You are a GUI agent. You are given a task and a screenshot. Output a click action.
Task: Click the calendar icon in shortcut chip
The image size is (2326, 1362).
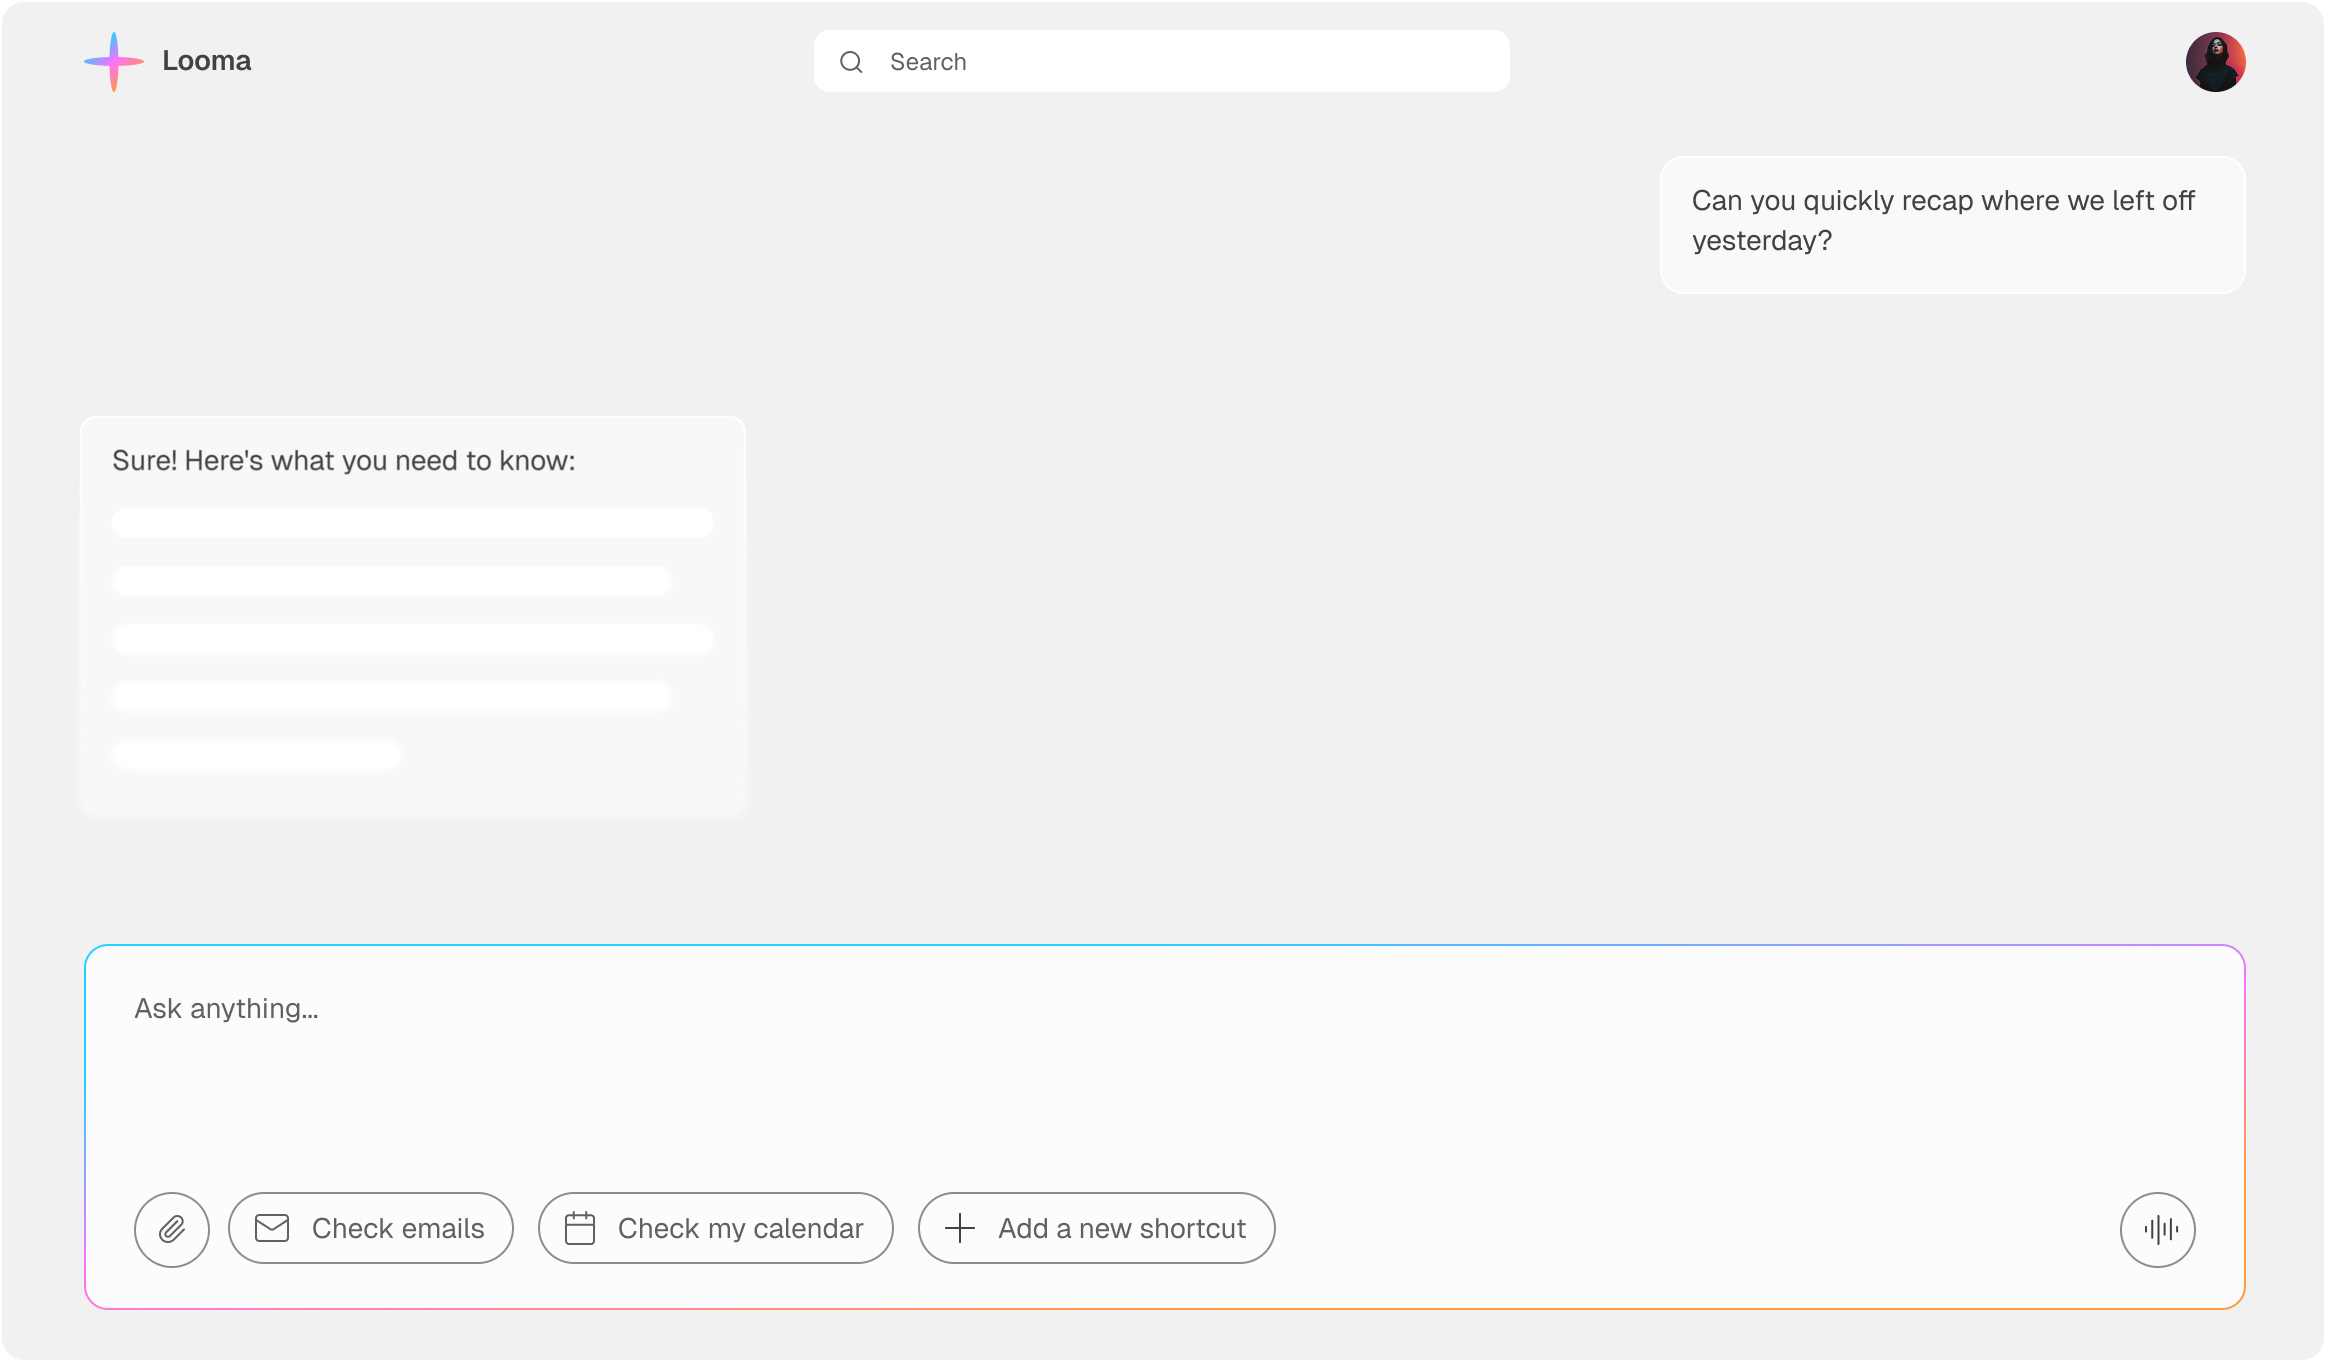580,1228
